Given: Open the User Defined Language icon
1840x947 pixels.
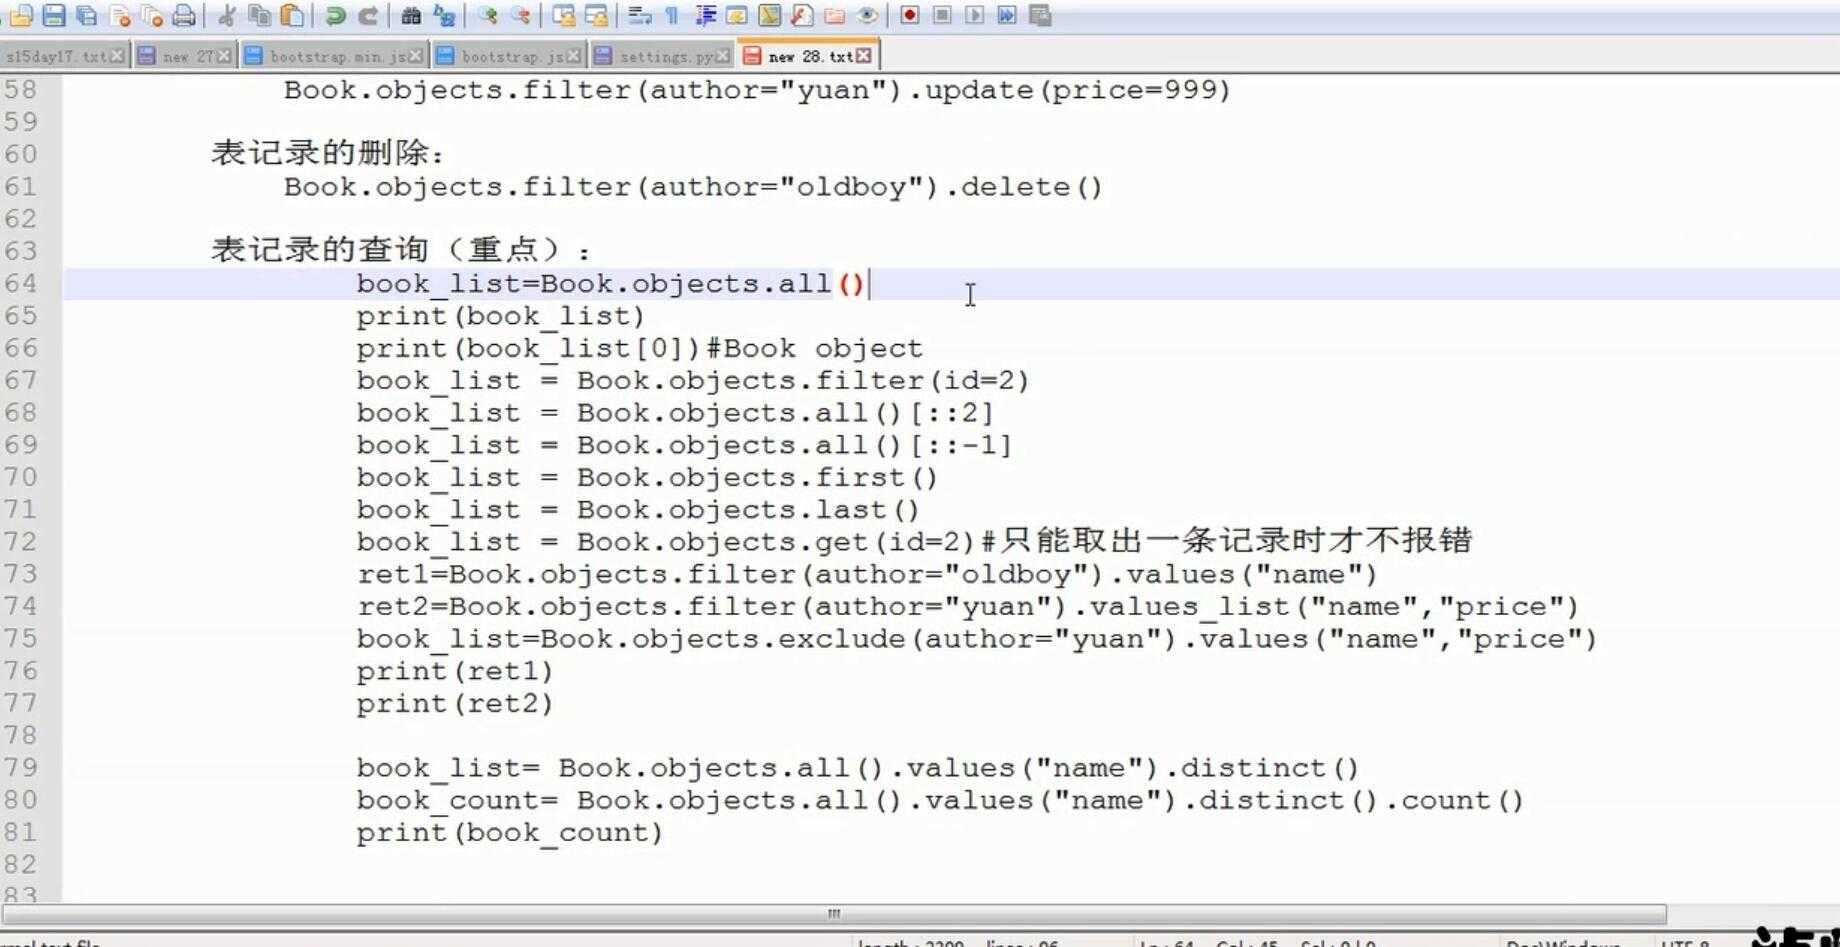Looking at the screenshot, I should coord(737,15).
